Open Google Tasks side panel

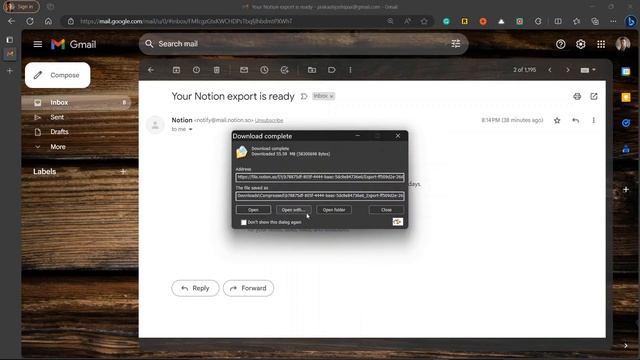[x=626, y=123]
